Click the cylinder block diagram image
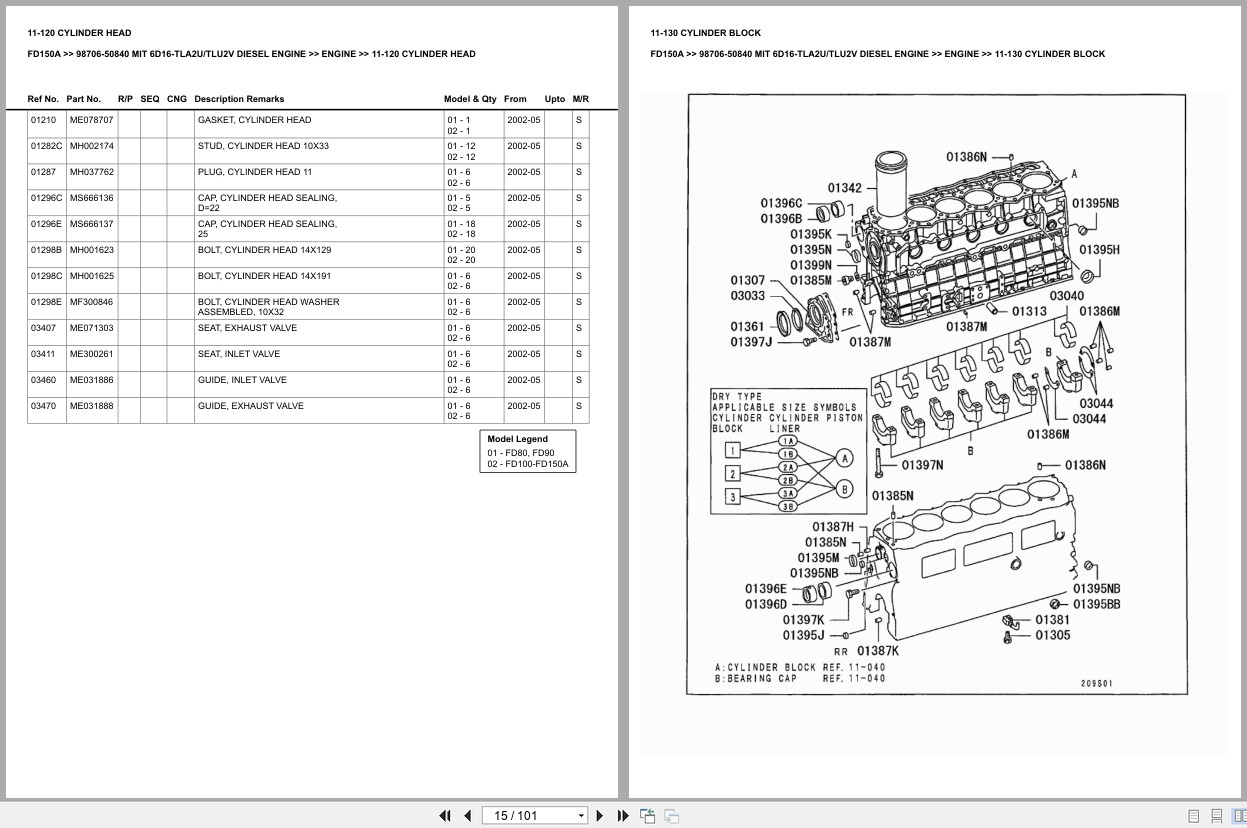Viewport: 1247px width, 828px height. pyautogui.click(x=937, y=394)
